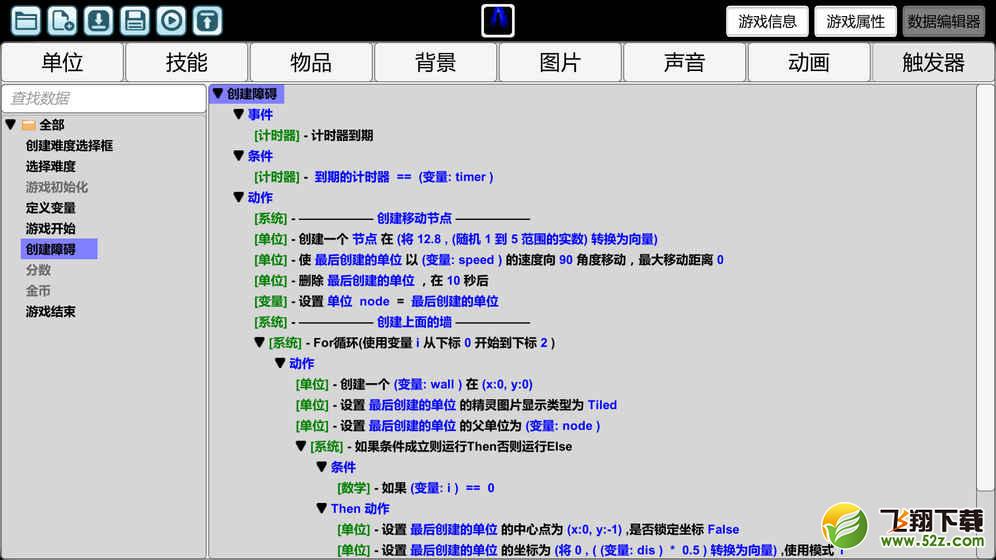
Task: Run game with play icon
Action: pyautogui.click(x=171, y=20)
